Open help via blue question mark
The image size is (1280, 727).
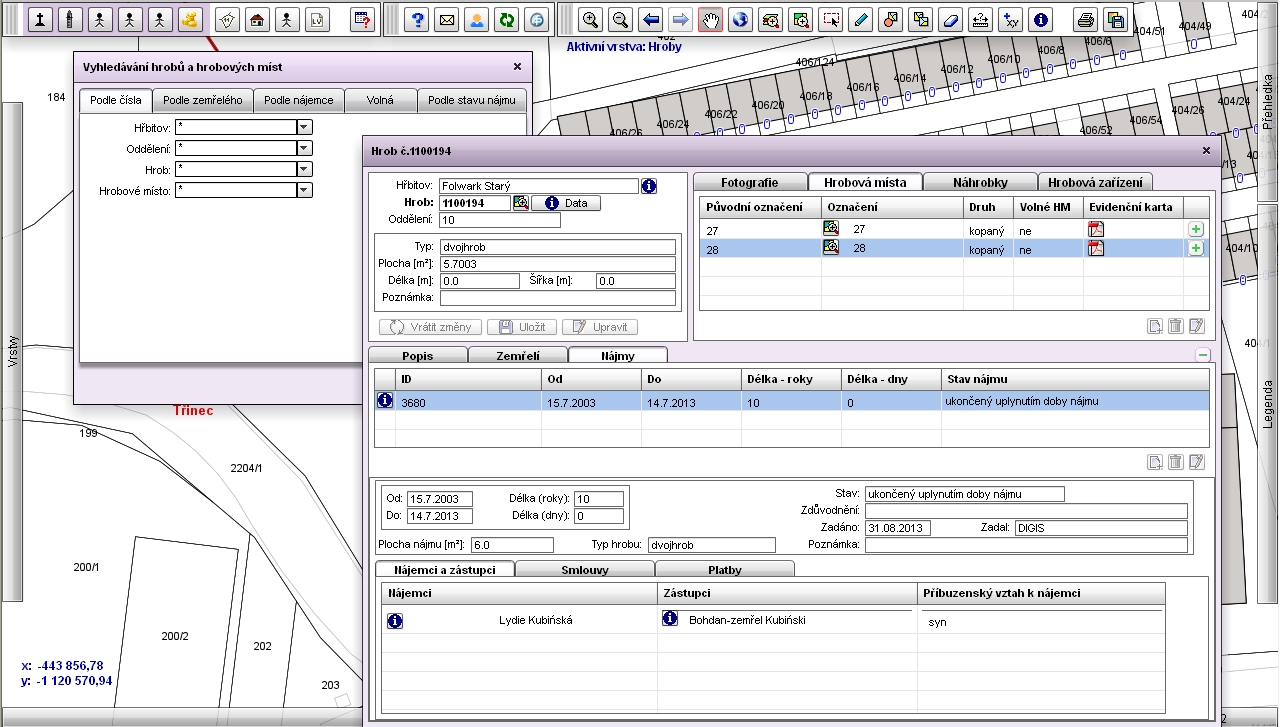418,20
